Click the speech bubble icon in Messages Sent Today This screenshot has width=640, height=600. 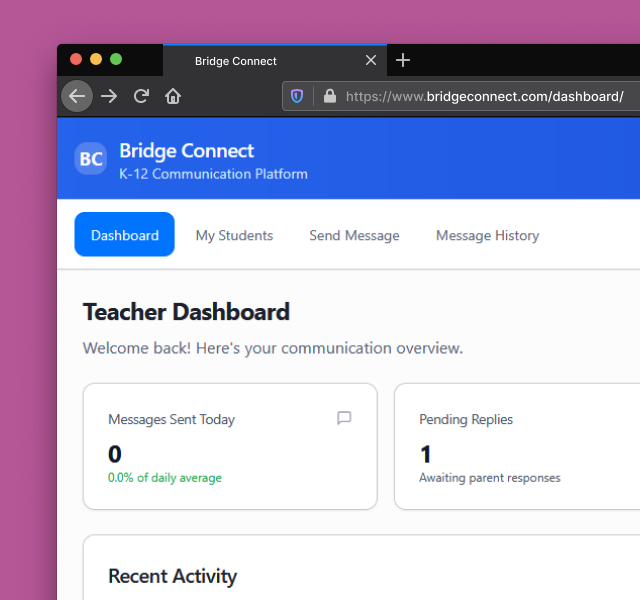[x=344, y=418]
